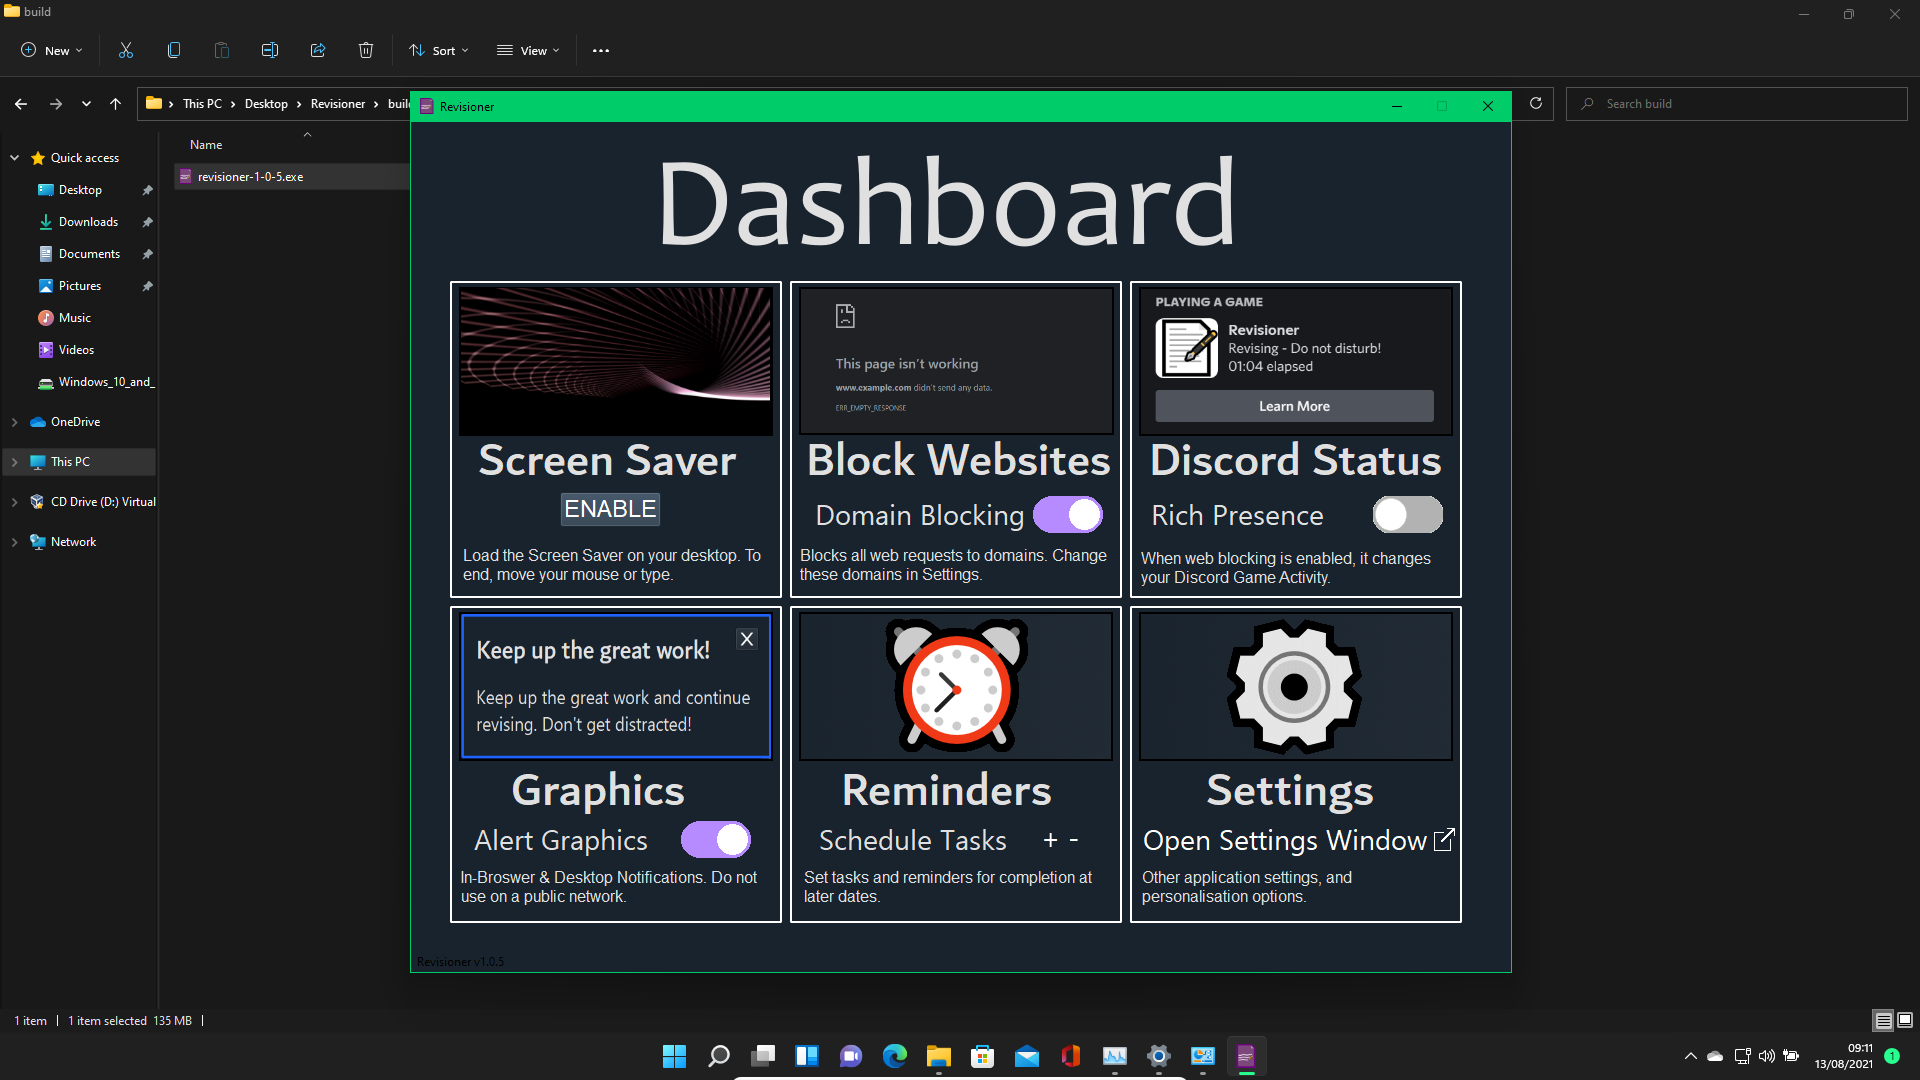Screen dimensions: 1920x1080
Task: Toggle the Domain Blocking switch off
Action: pos(1068,515)
